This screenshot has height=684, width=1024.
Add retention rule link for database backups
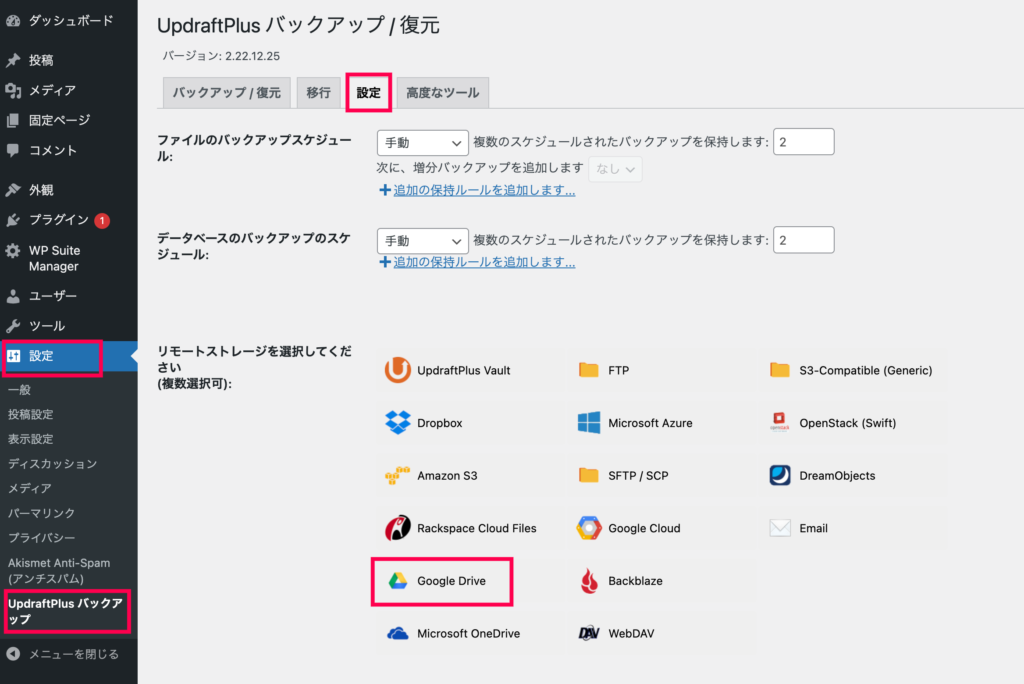pos(484,262)
